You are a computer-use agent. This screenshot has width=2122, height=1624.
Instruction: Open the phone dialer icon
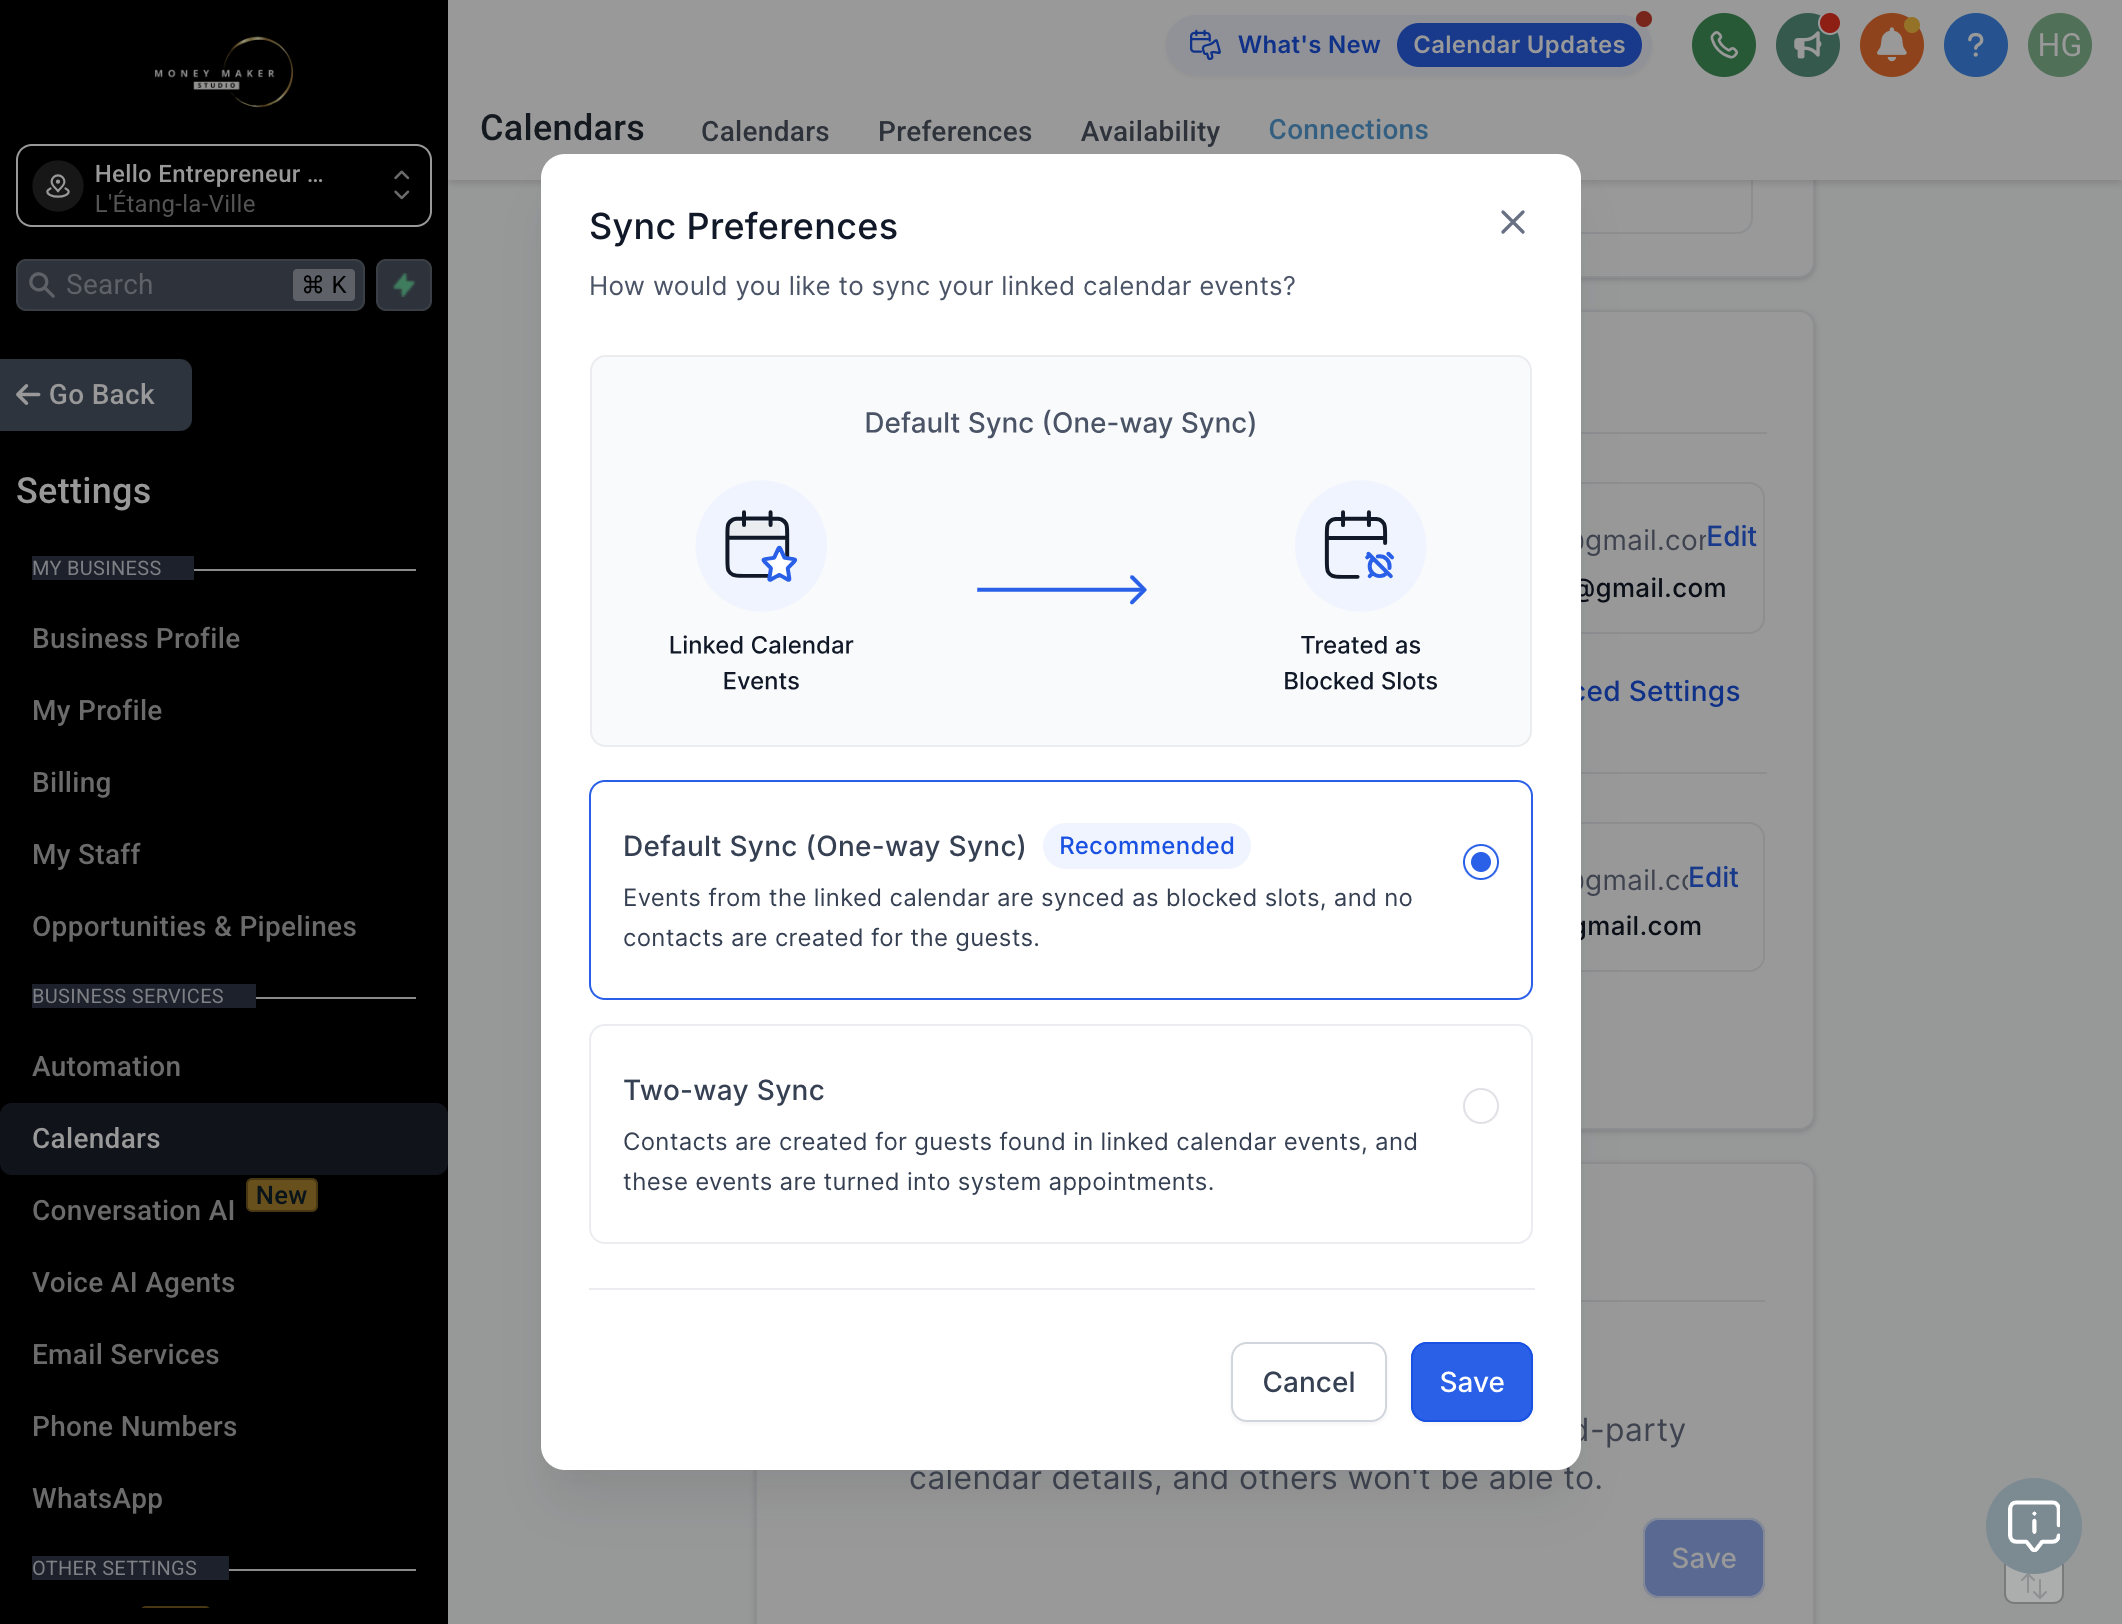coord(1723,45)
